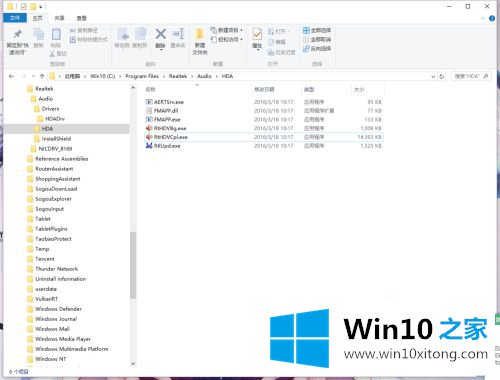Open Properties (属性) checkmark icon
The width and height of the screenshot is (500, 380).
[x=257, y=35]
